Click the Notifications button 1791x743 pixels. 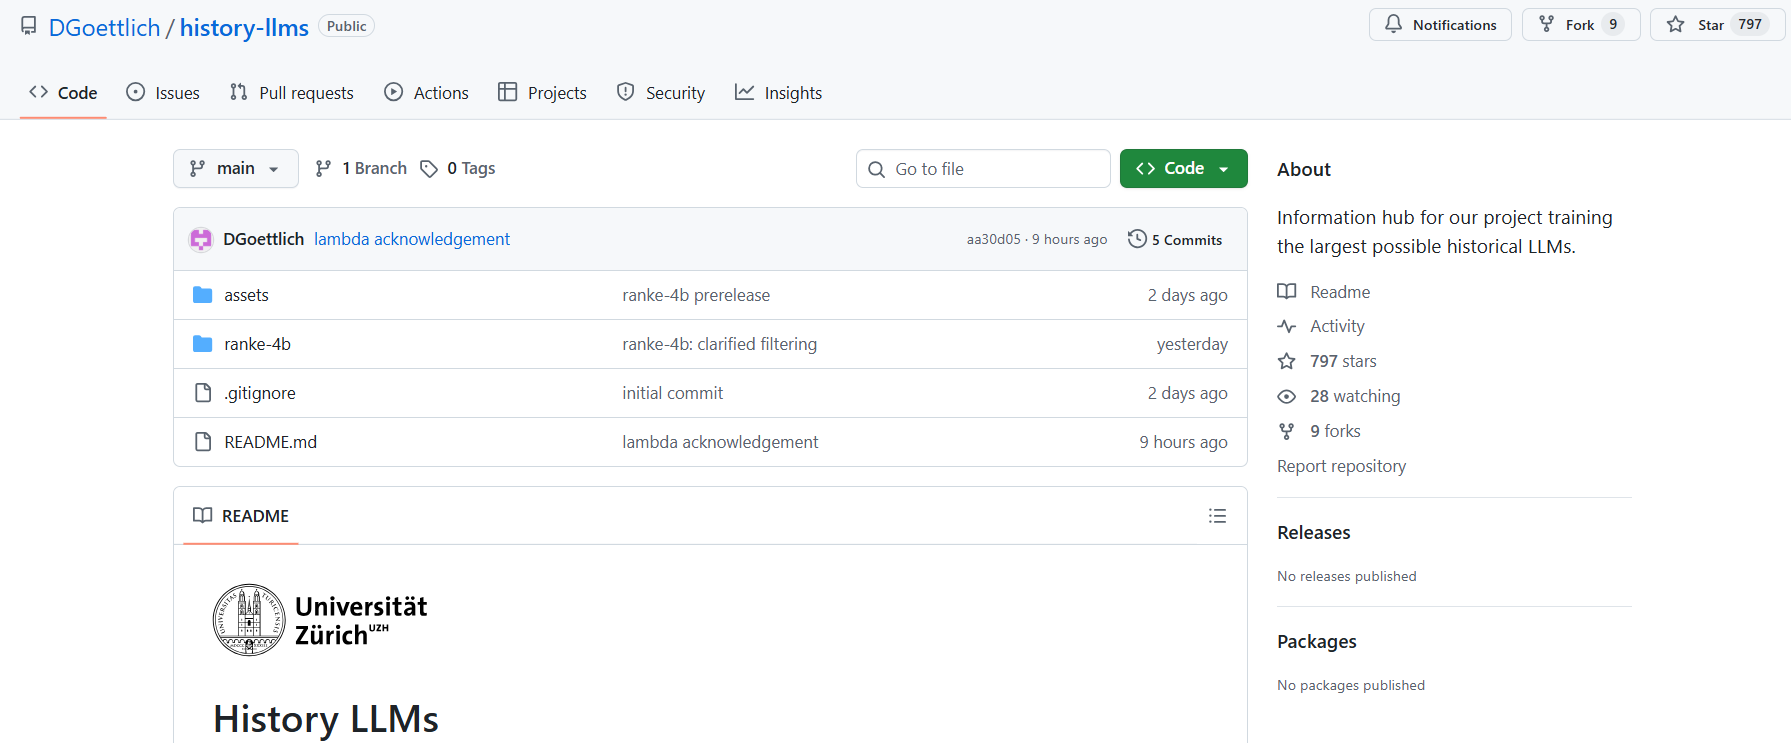1440,24
